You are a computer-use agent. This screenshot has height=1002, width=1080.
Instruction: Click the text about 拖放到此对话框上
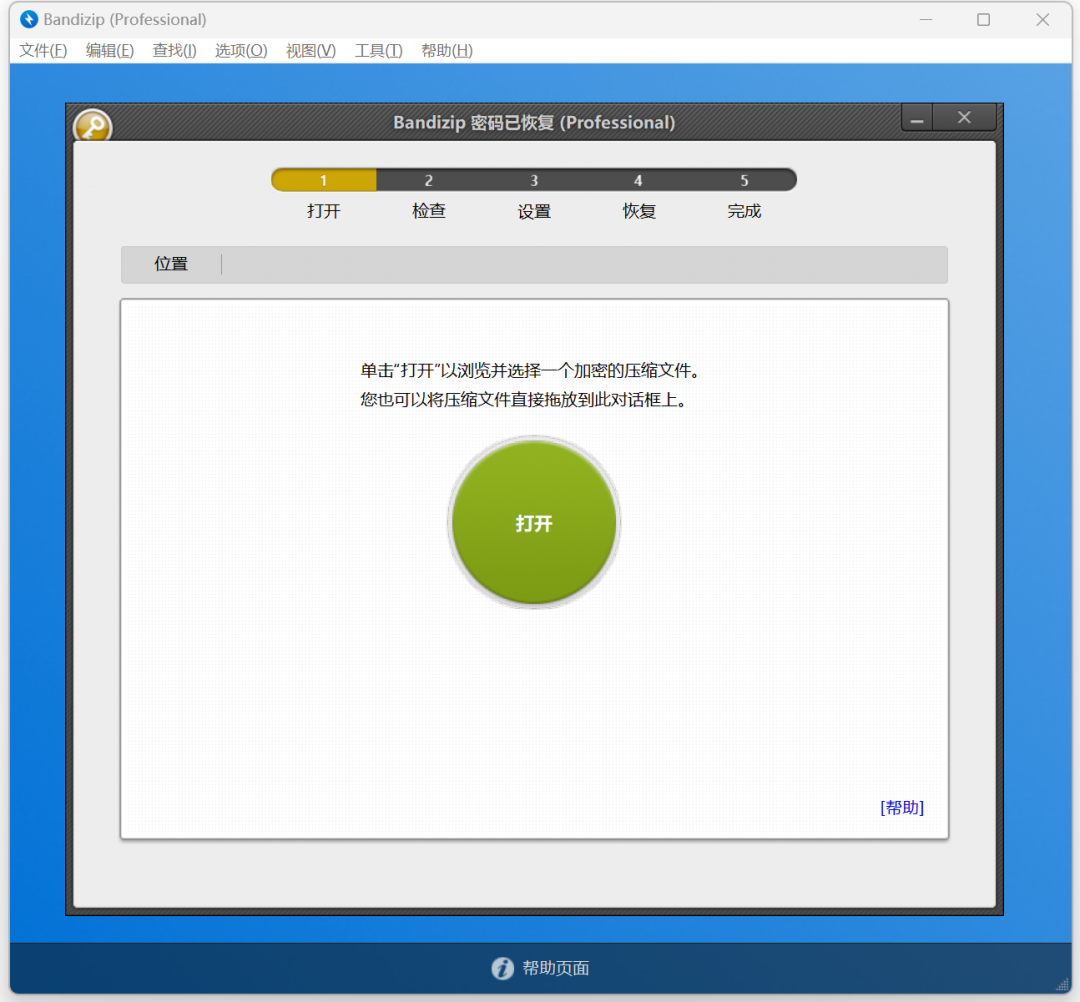[x=523, y=399]
